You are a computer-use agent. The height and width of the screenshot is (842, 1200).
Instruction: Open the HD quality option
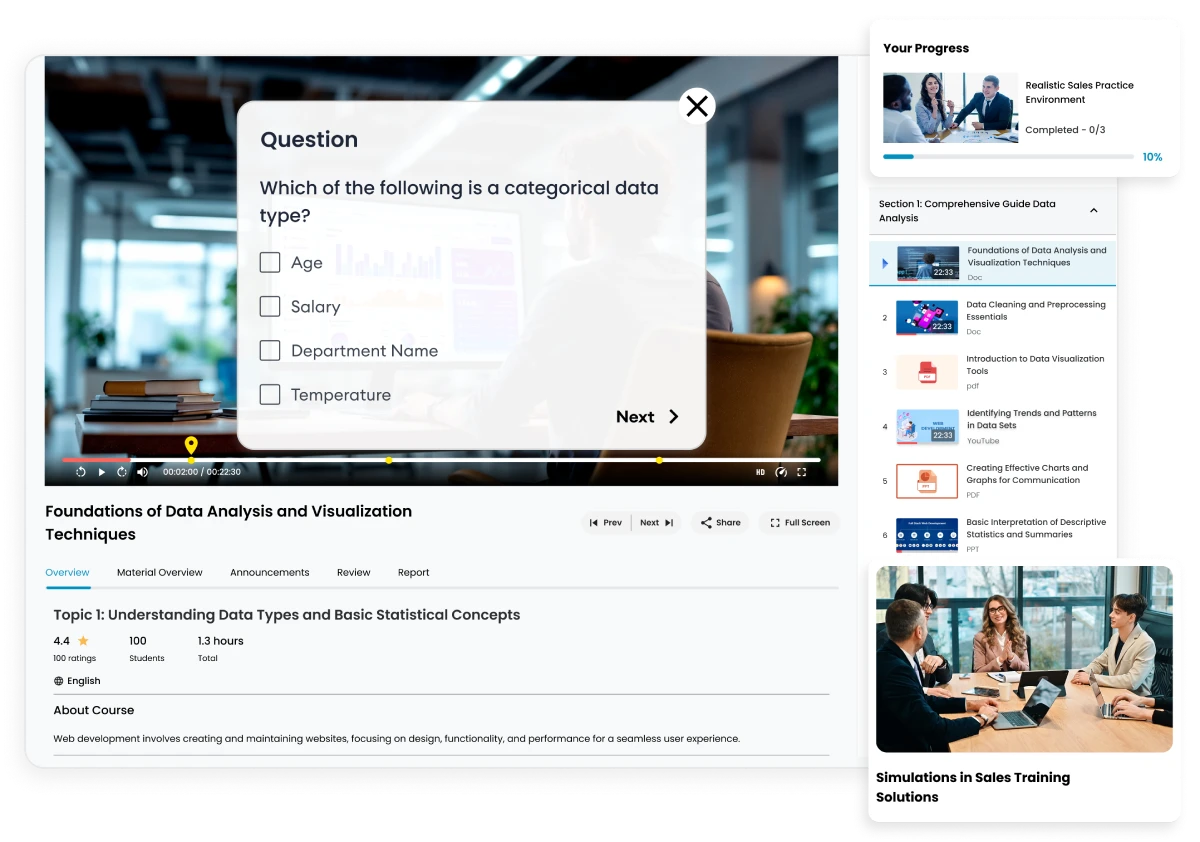tap(760, 471)
